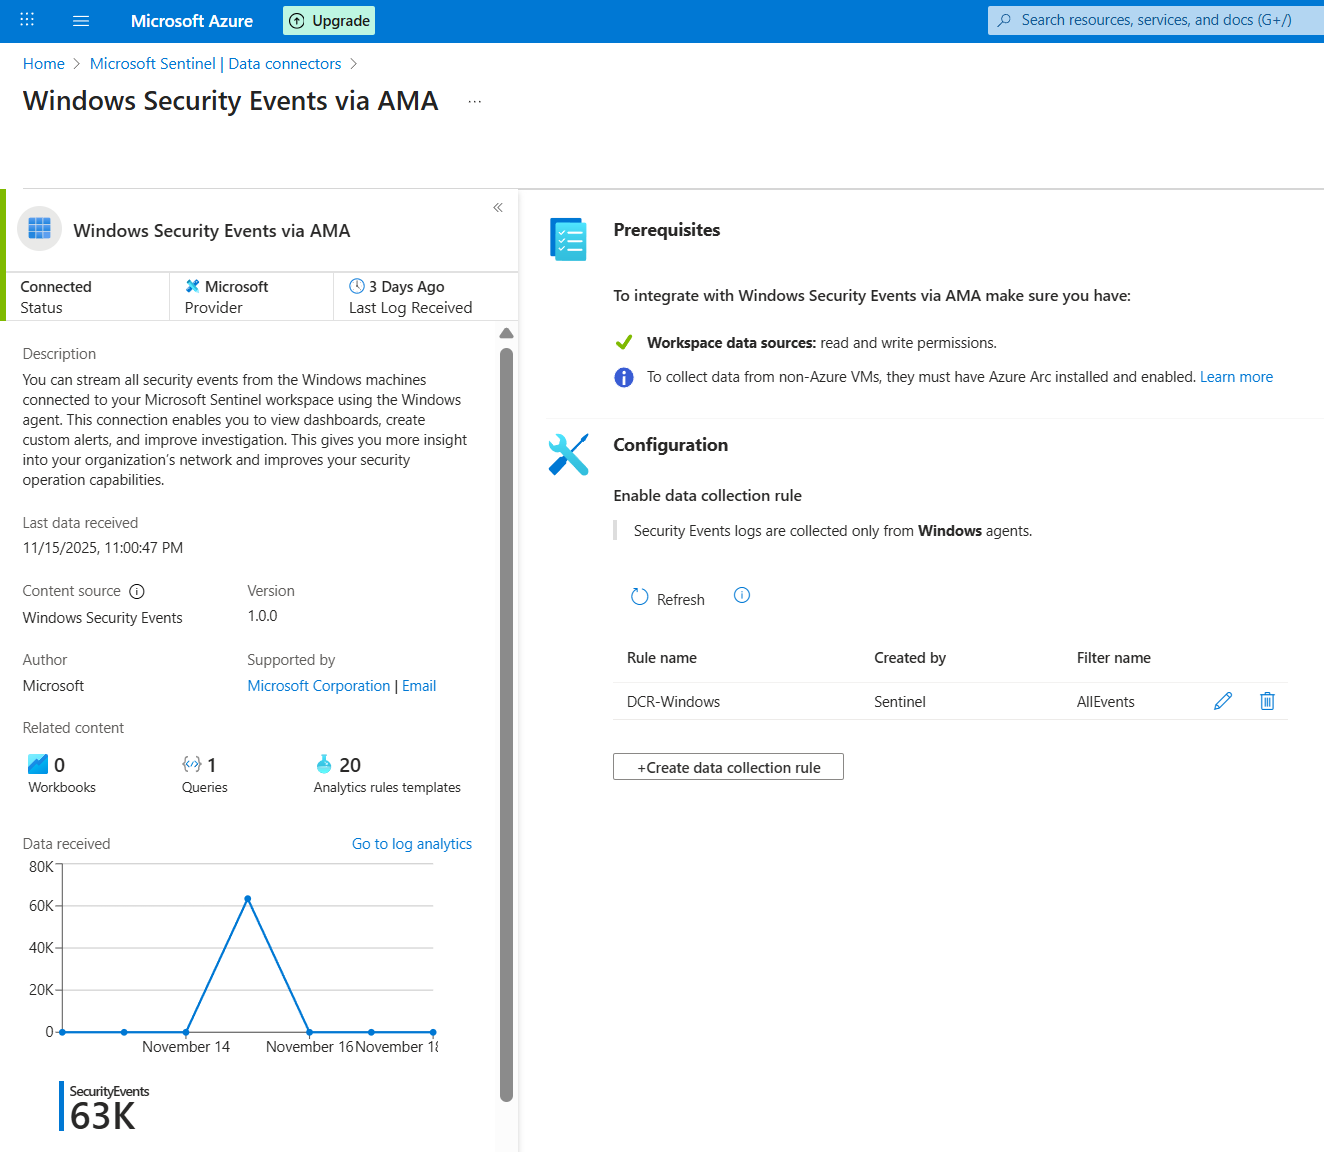This screenshot has width=1324, height=1152.
Task: Delete the DCR-Windows rule with the trash icon
Action: click(x=1267, y=701)
